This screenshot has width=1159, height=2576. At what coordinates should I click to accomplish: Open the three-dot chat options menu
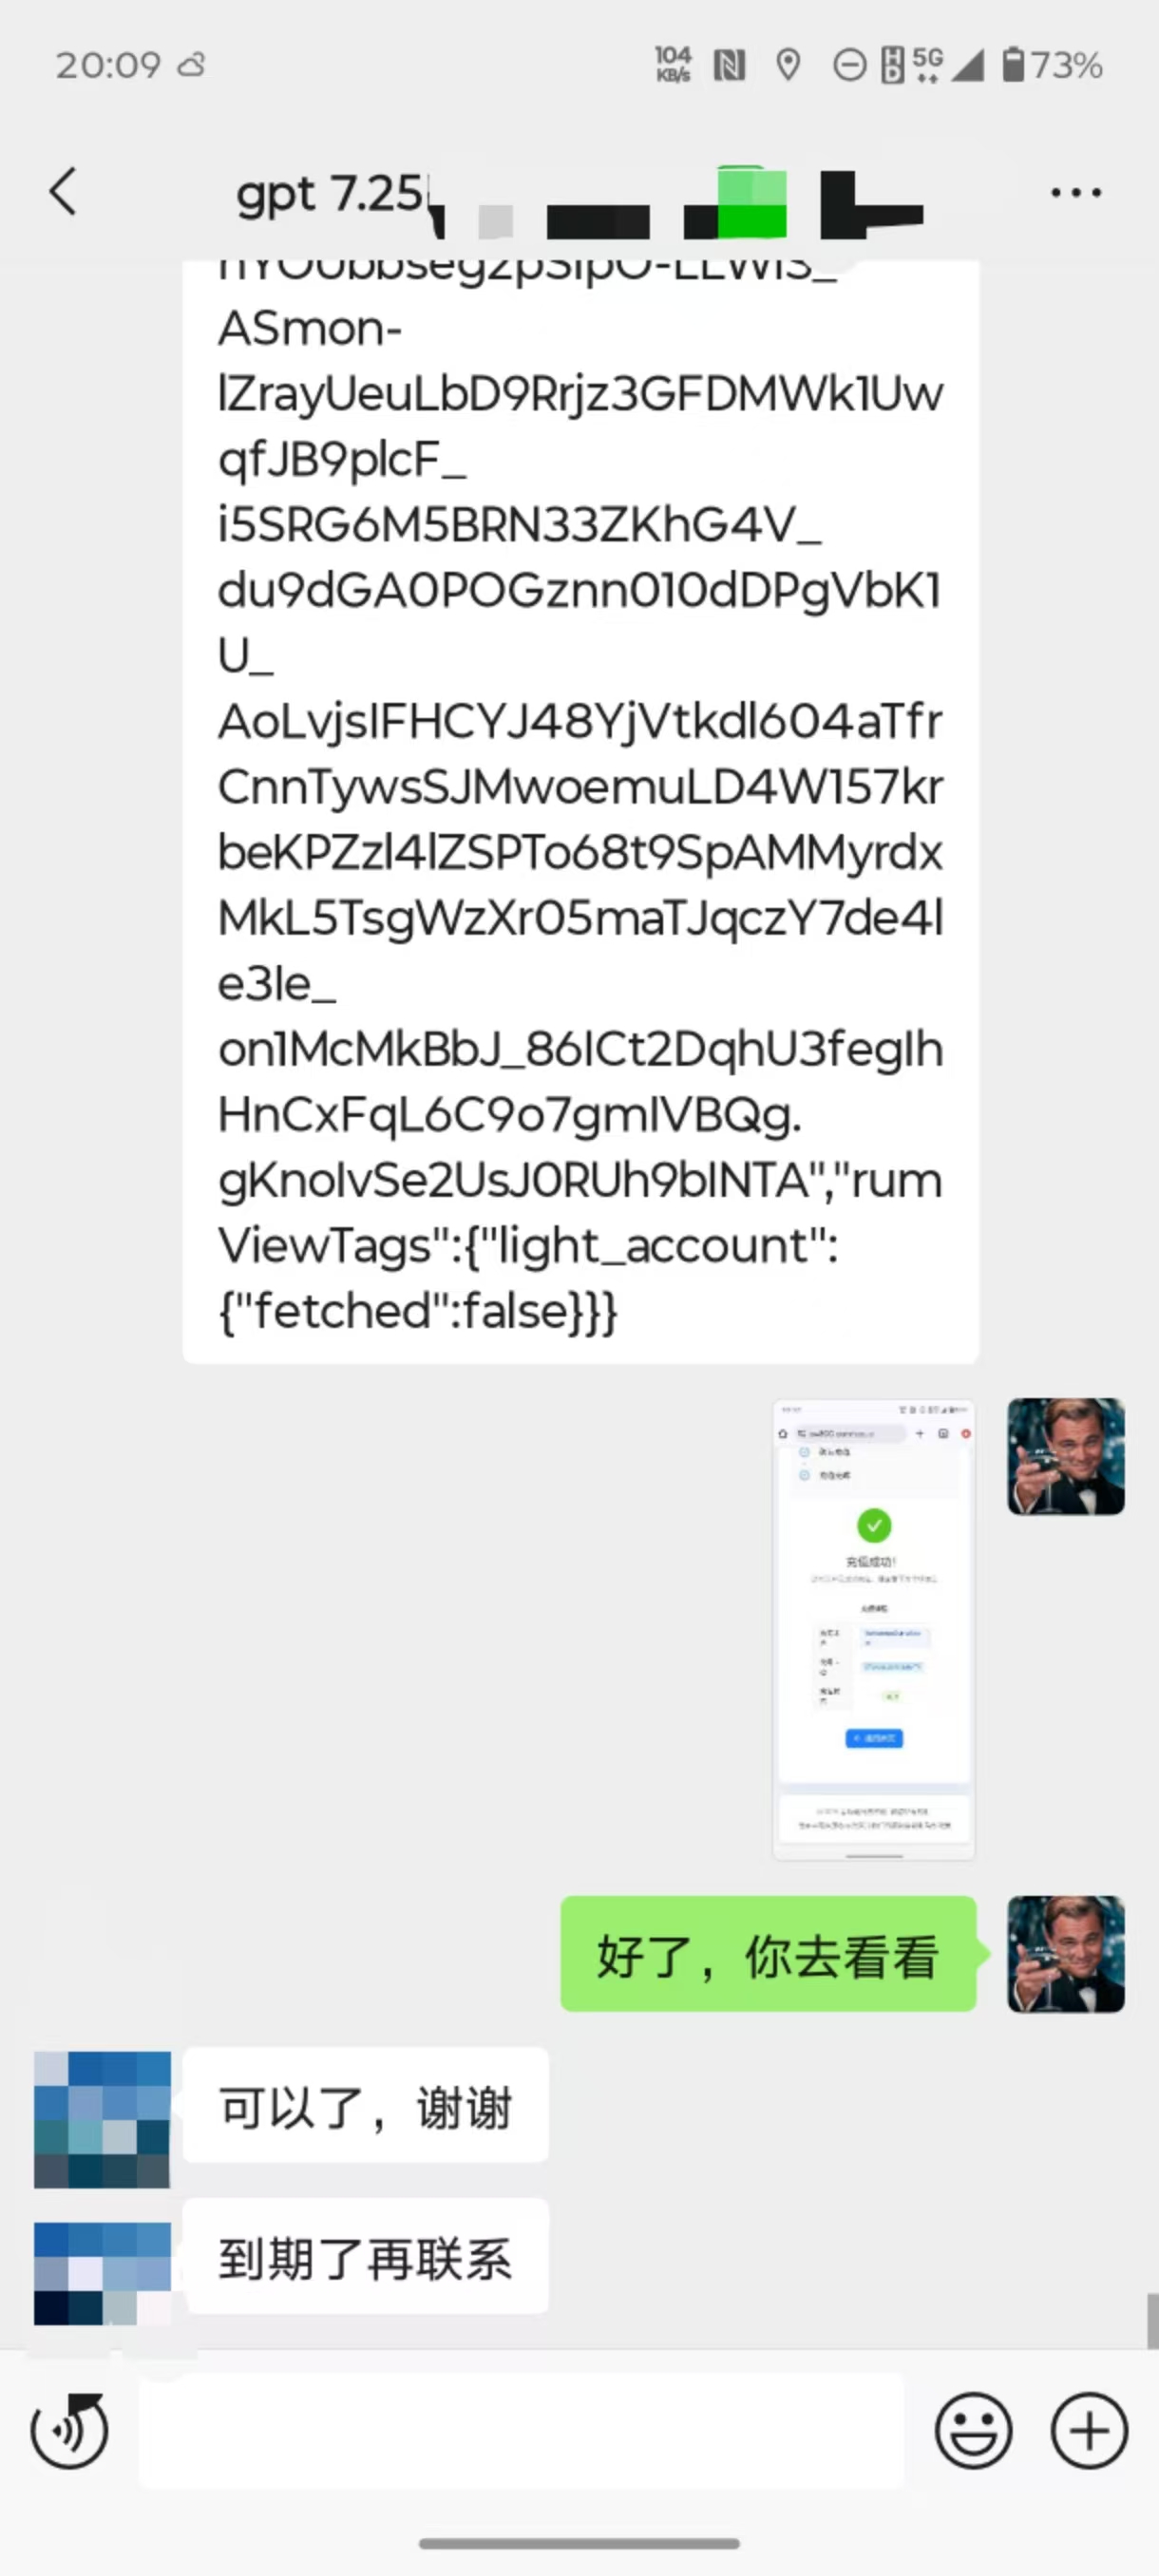coord(1076,192)
